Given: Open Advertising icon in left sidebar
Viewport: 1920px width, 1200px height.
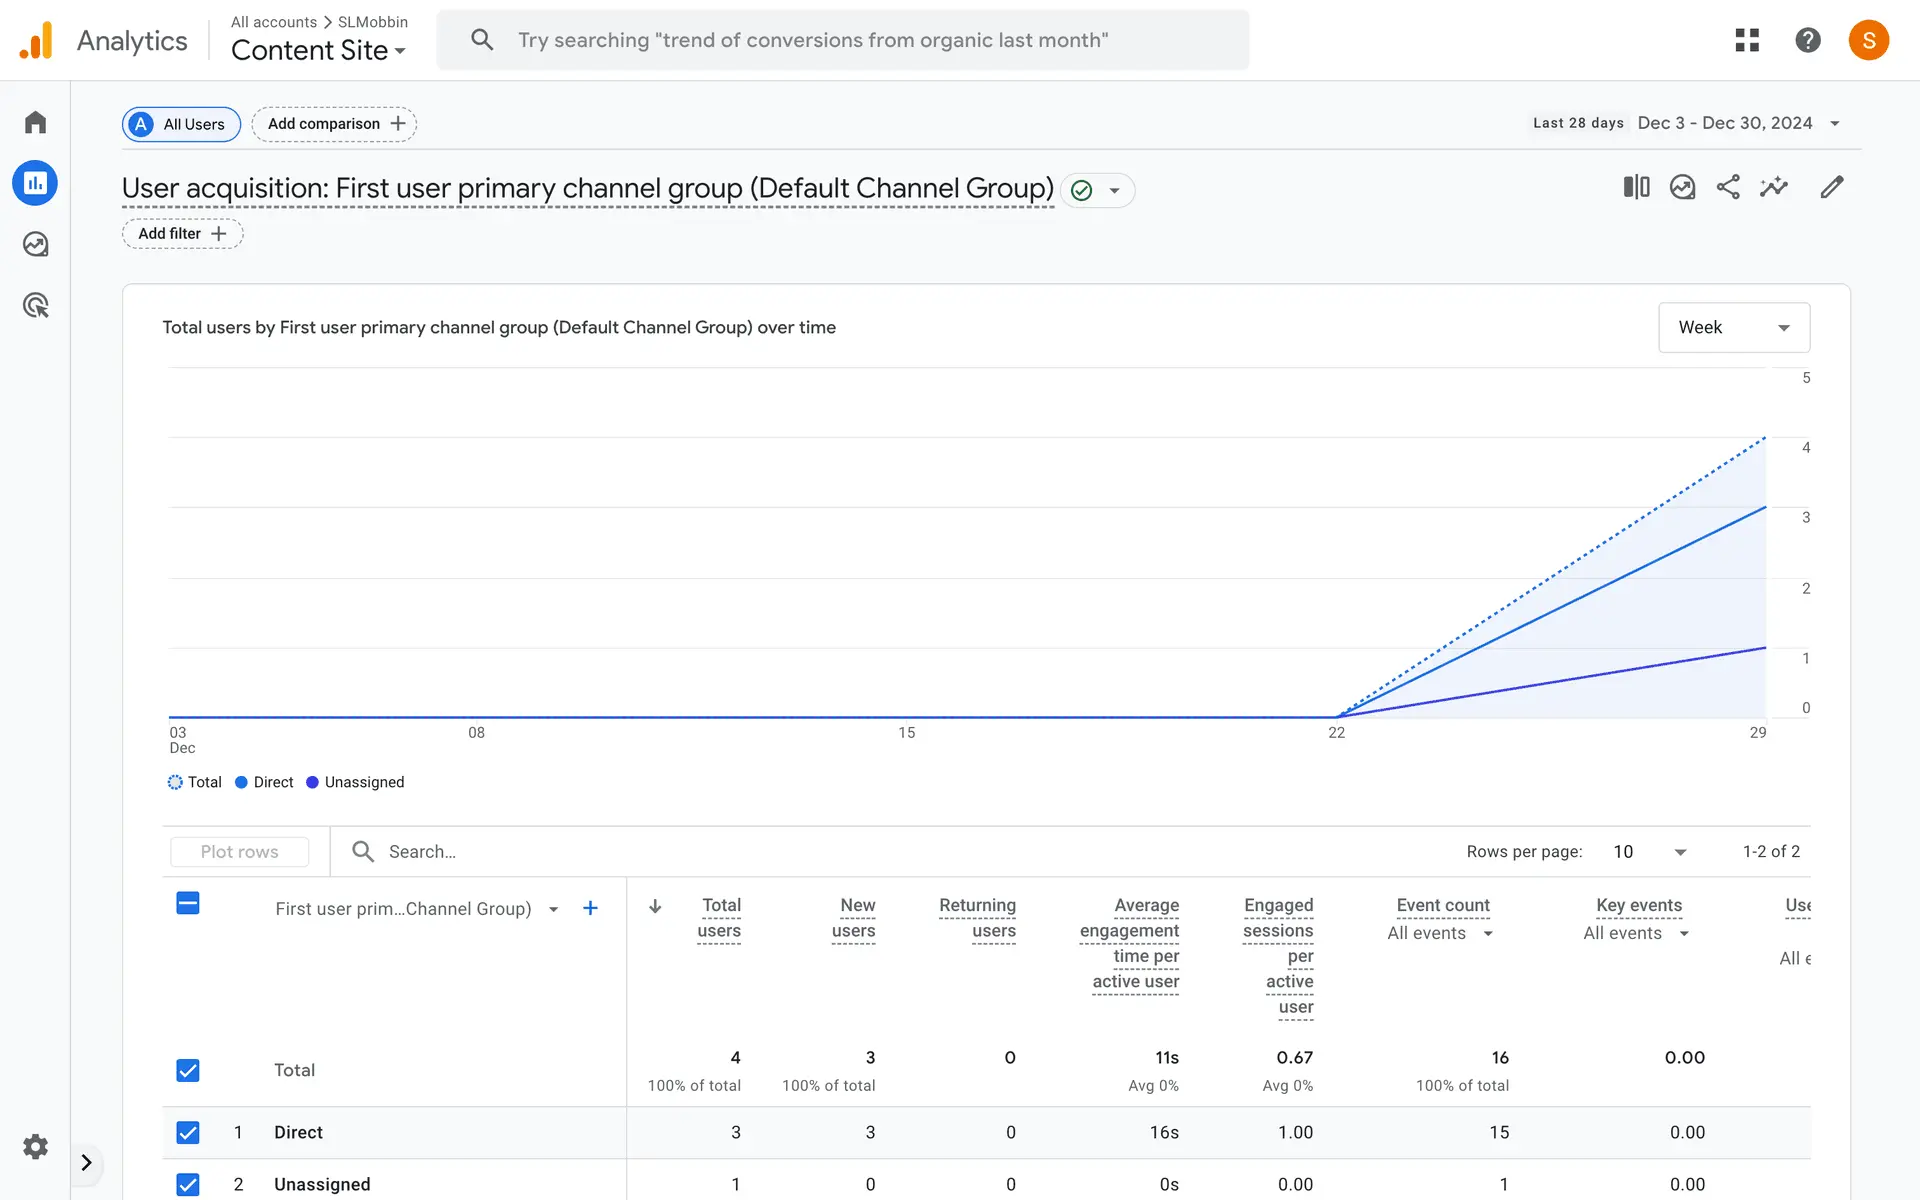Looking at the screenshot, I should coord(35,305).
